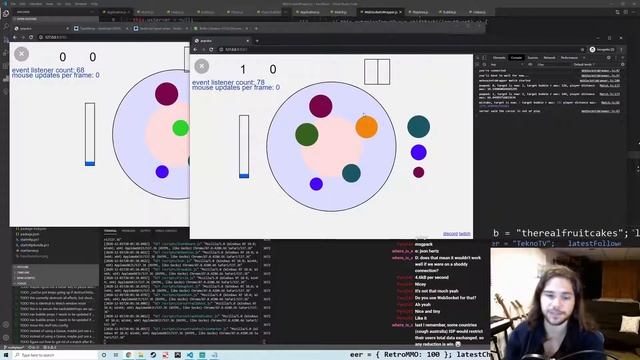Click the vertical blue meter in the back game
The width and height of the screenshot is (640, 360).
click(90, 134)
